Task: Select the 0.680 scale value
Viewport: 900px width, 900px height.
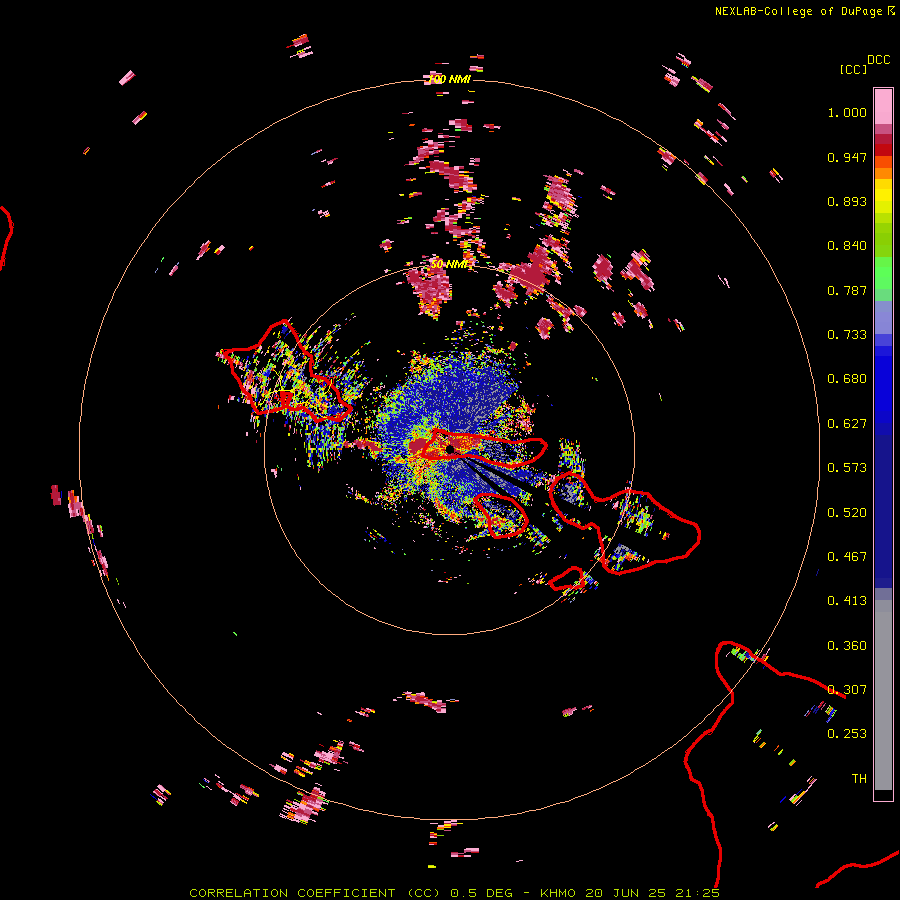Action: click(x=847, y=379)
